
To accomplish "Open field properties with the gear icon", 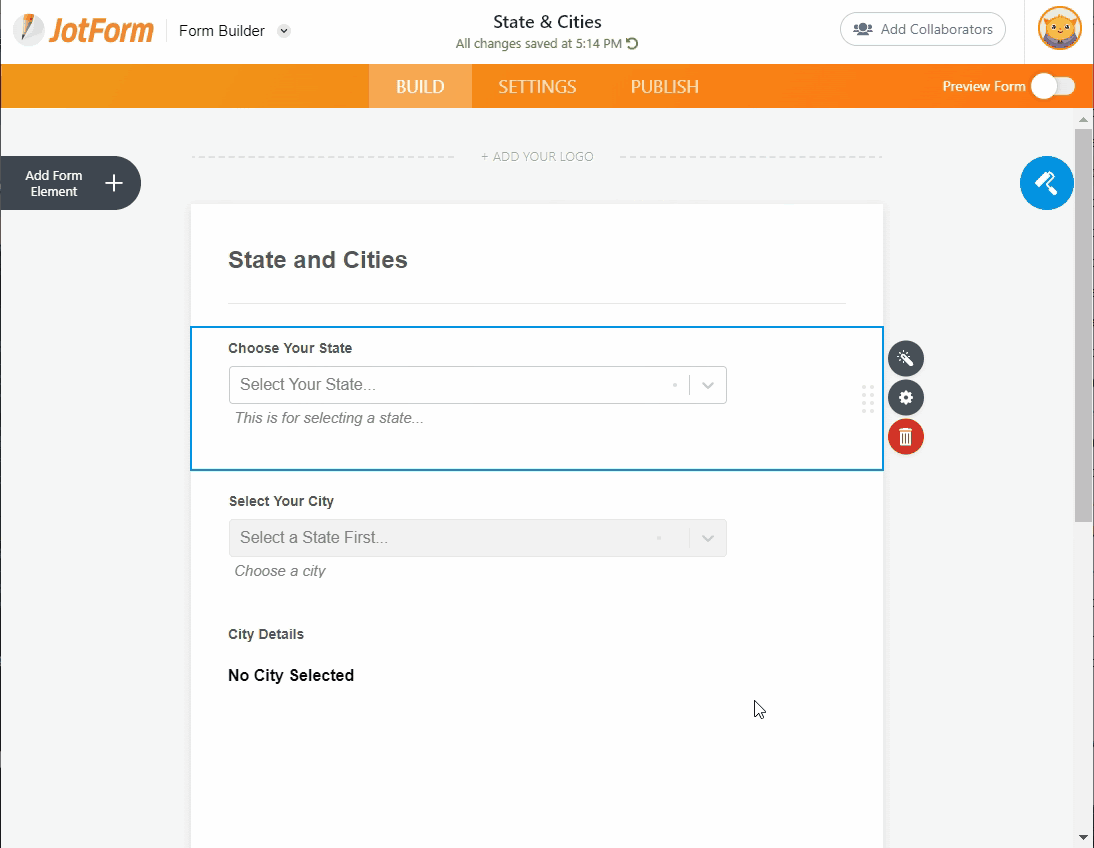I will click(x=905, y=398).
